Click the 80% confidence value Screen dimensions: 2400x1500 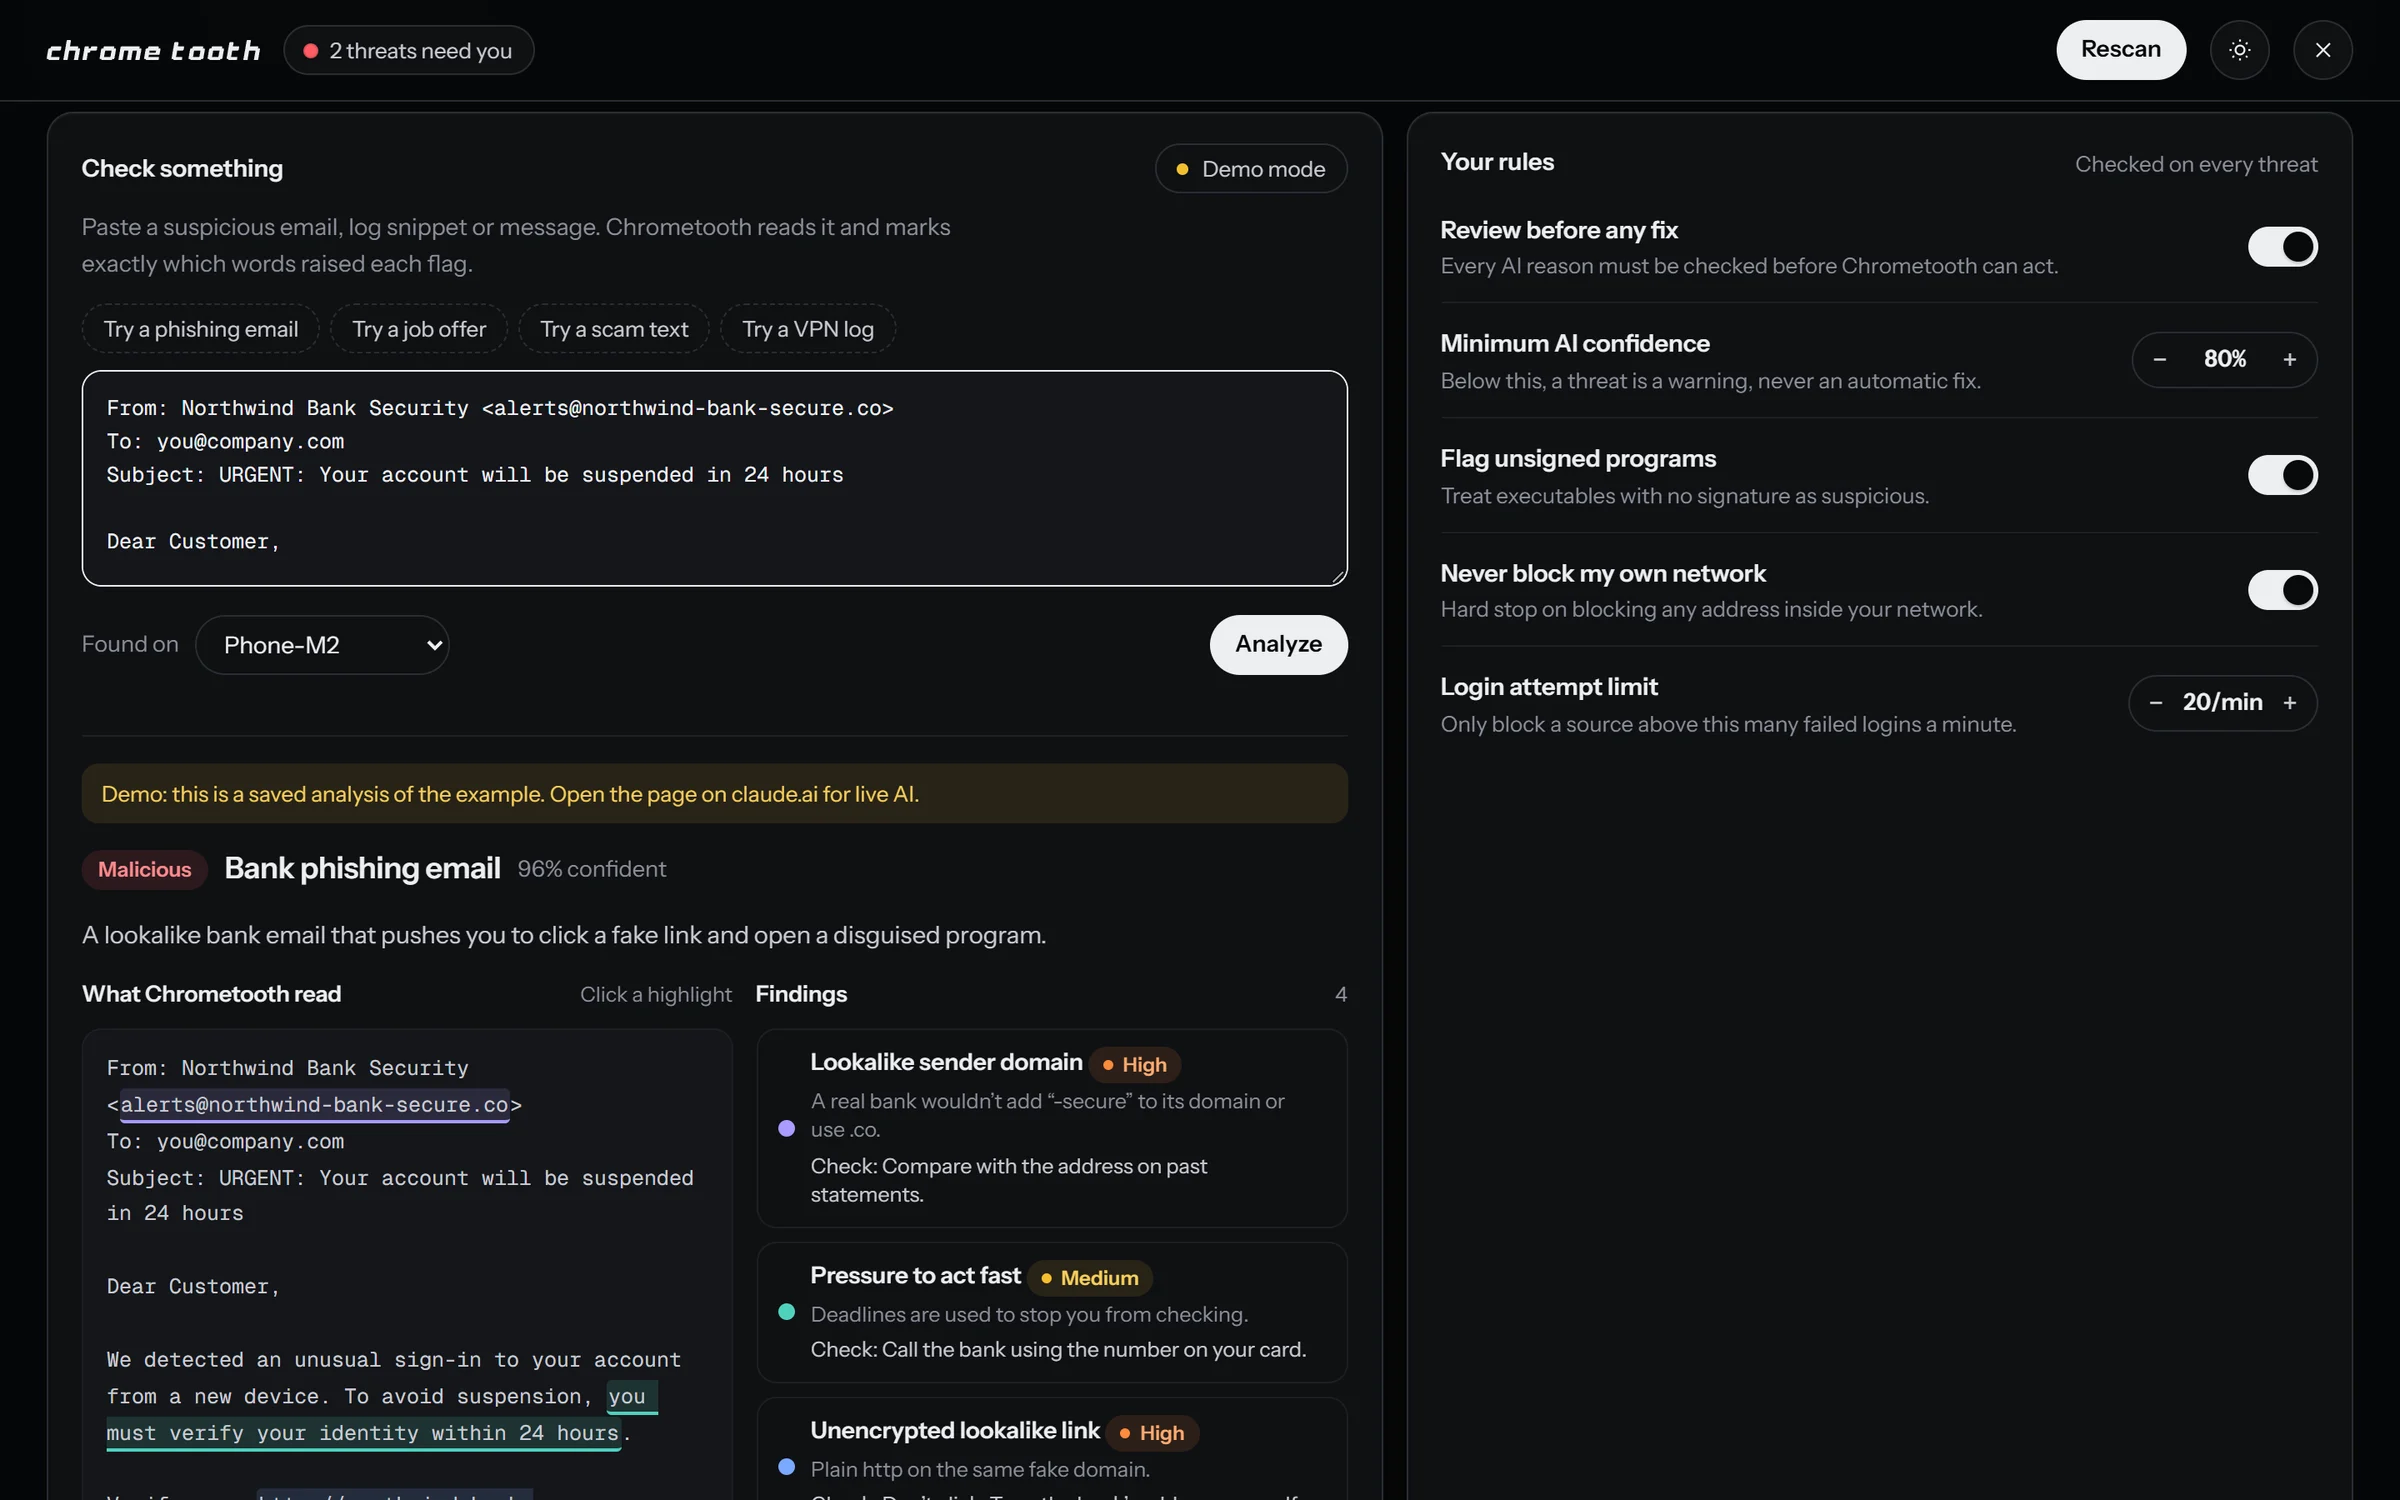point(2225,360)
